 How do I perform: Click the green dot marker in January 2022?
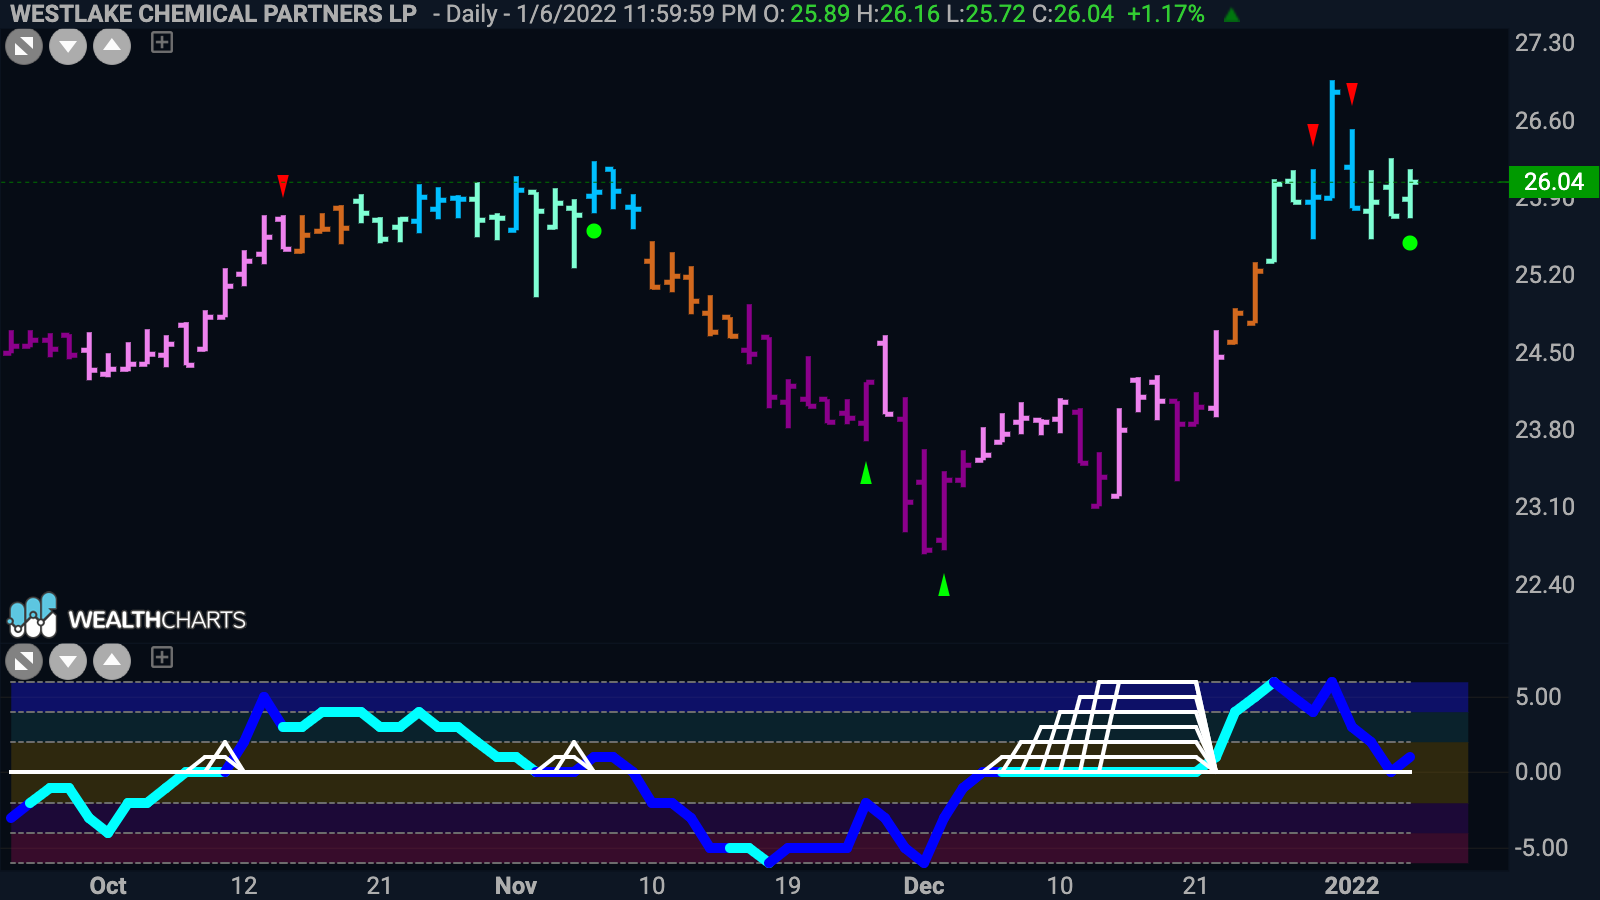[x=1410, y=243]
